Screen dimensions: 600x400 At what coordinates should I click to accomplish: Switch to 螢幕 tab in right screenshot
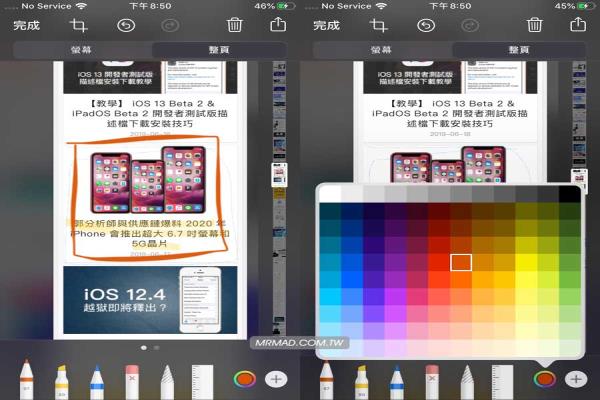[382, 50]
